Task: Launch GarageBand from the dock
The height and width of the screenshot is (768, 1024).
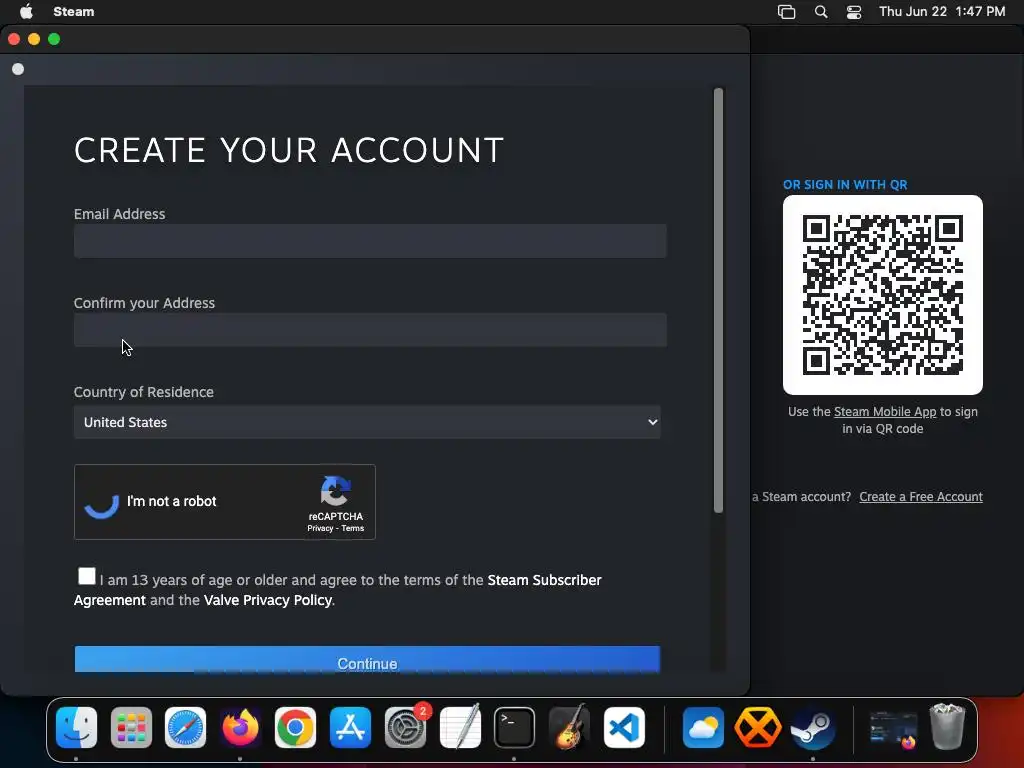Action: pos(569,728)
